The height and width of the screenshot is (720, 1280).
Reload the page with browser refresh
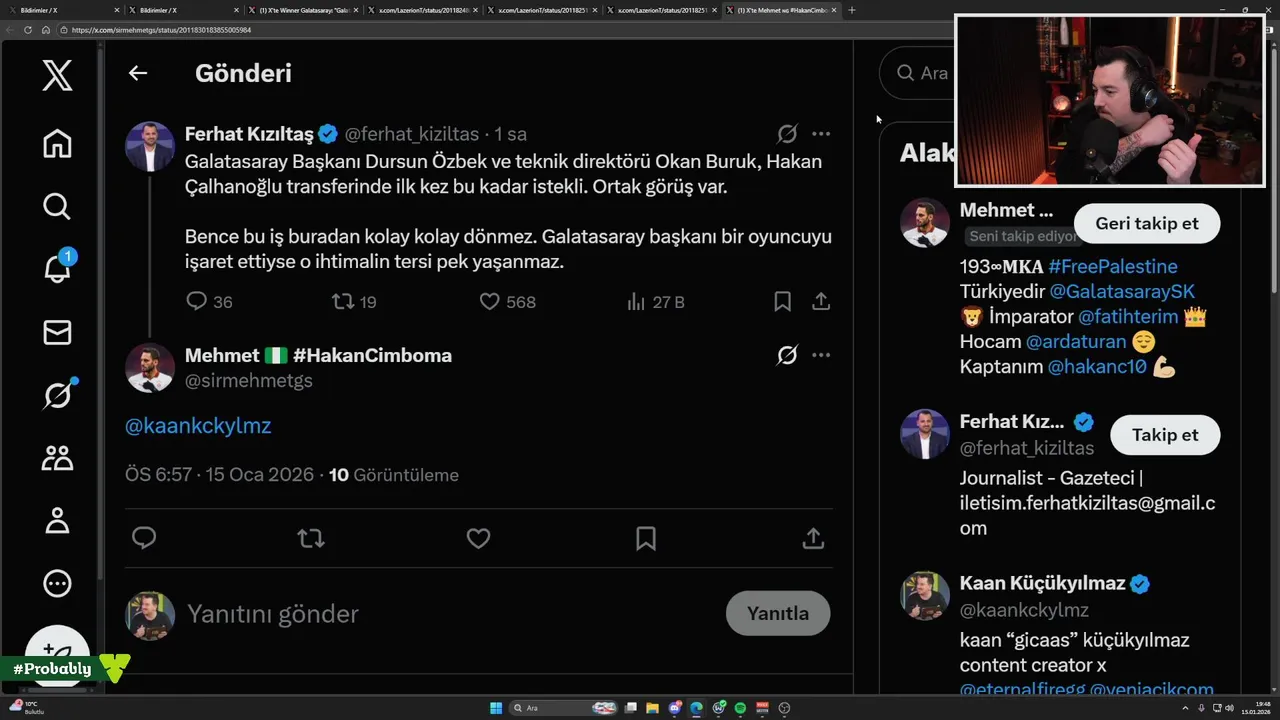click(28, 30)
